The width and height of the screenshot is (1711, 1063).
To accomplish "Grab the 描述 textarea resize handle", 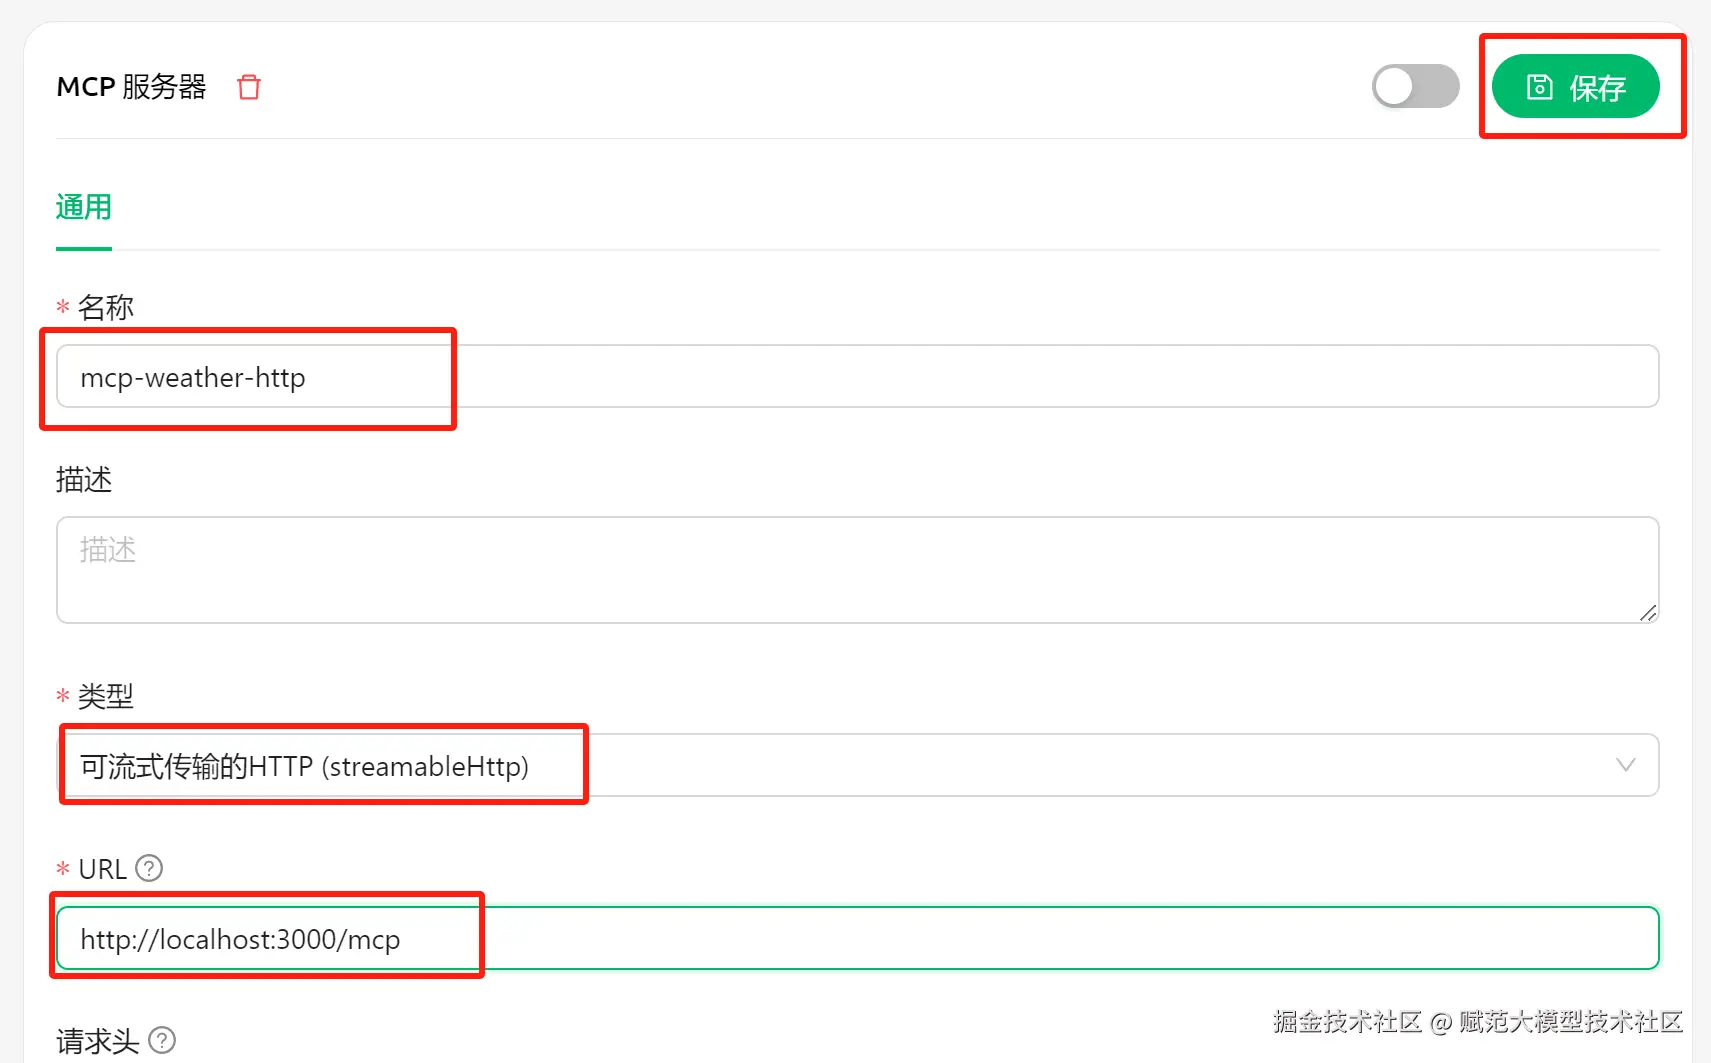I will tap(1648, 612).
